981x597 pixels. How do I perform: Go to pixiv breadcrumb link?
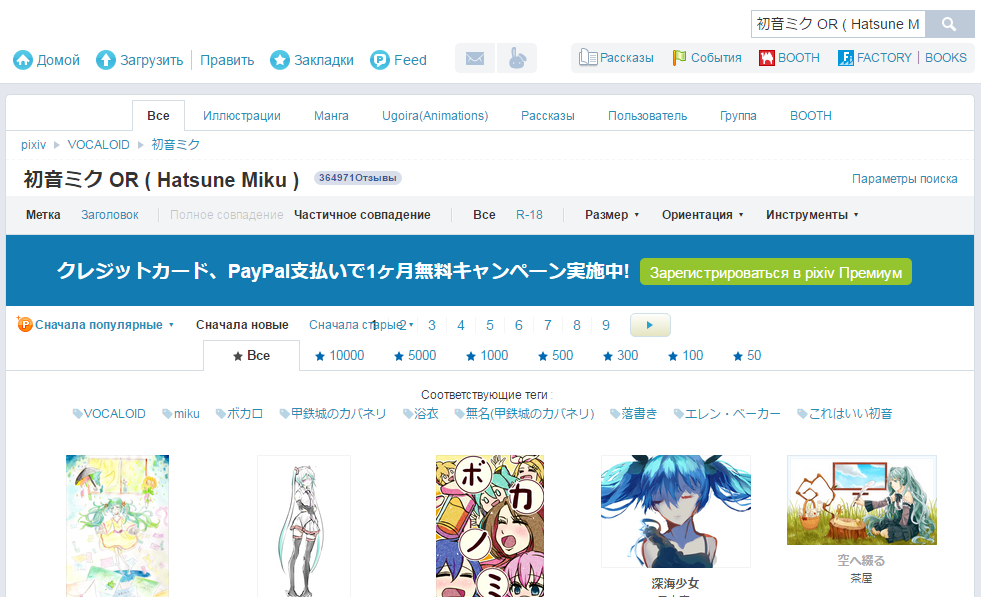click(x=33, y=145)
